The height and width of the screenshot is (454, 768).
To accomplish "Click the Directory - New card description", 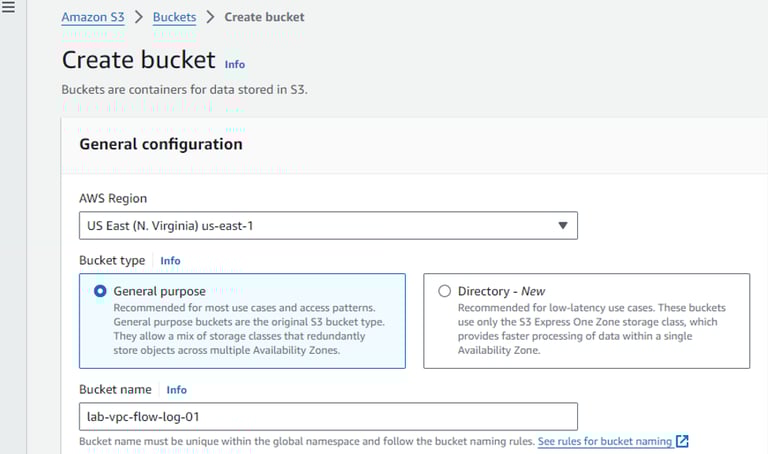I will [592, 328].
